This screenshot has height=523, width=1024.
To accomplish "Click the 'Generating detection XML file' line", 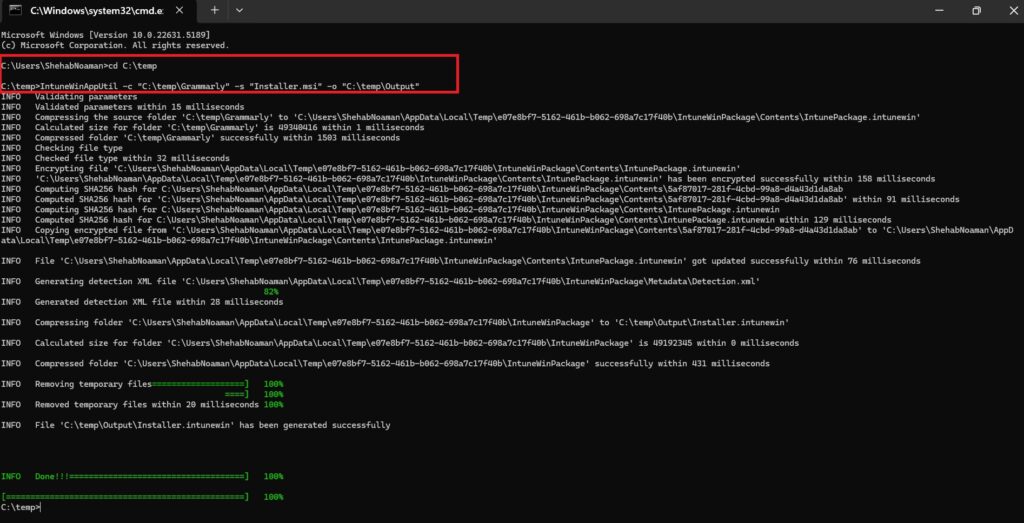I will tap(381, 281).
